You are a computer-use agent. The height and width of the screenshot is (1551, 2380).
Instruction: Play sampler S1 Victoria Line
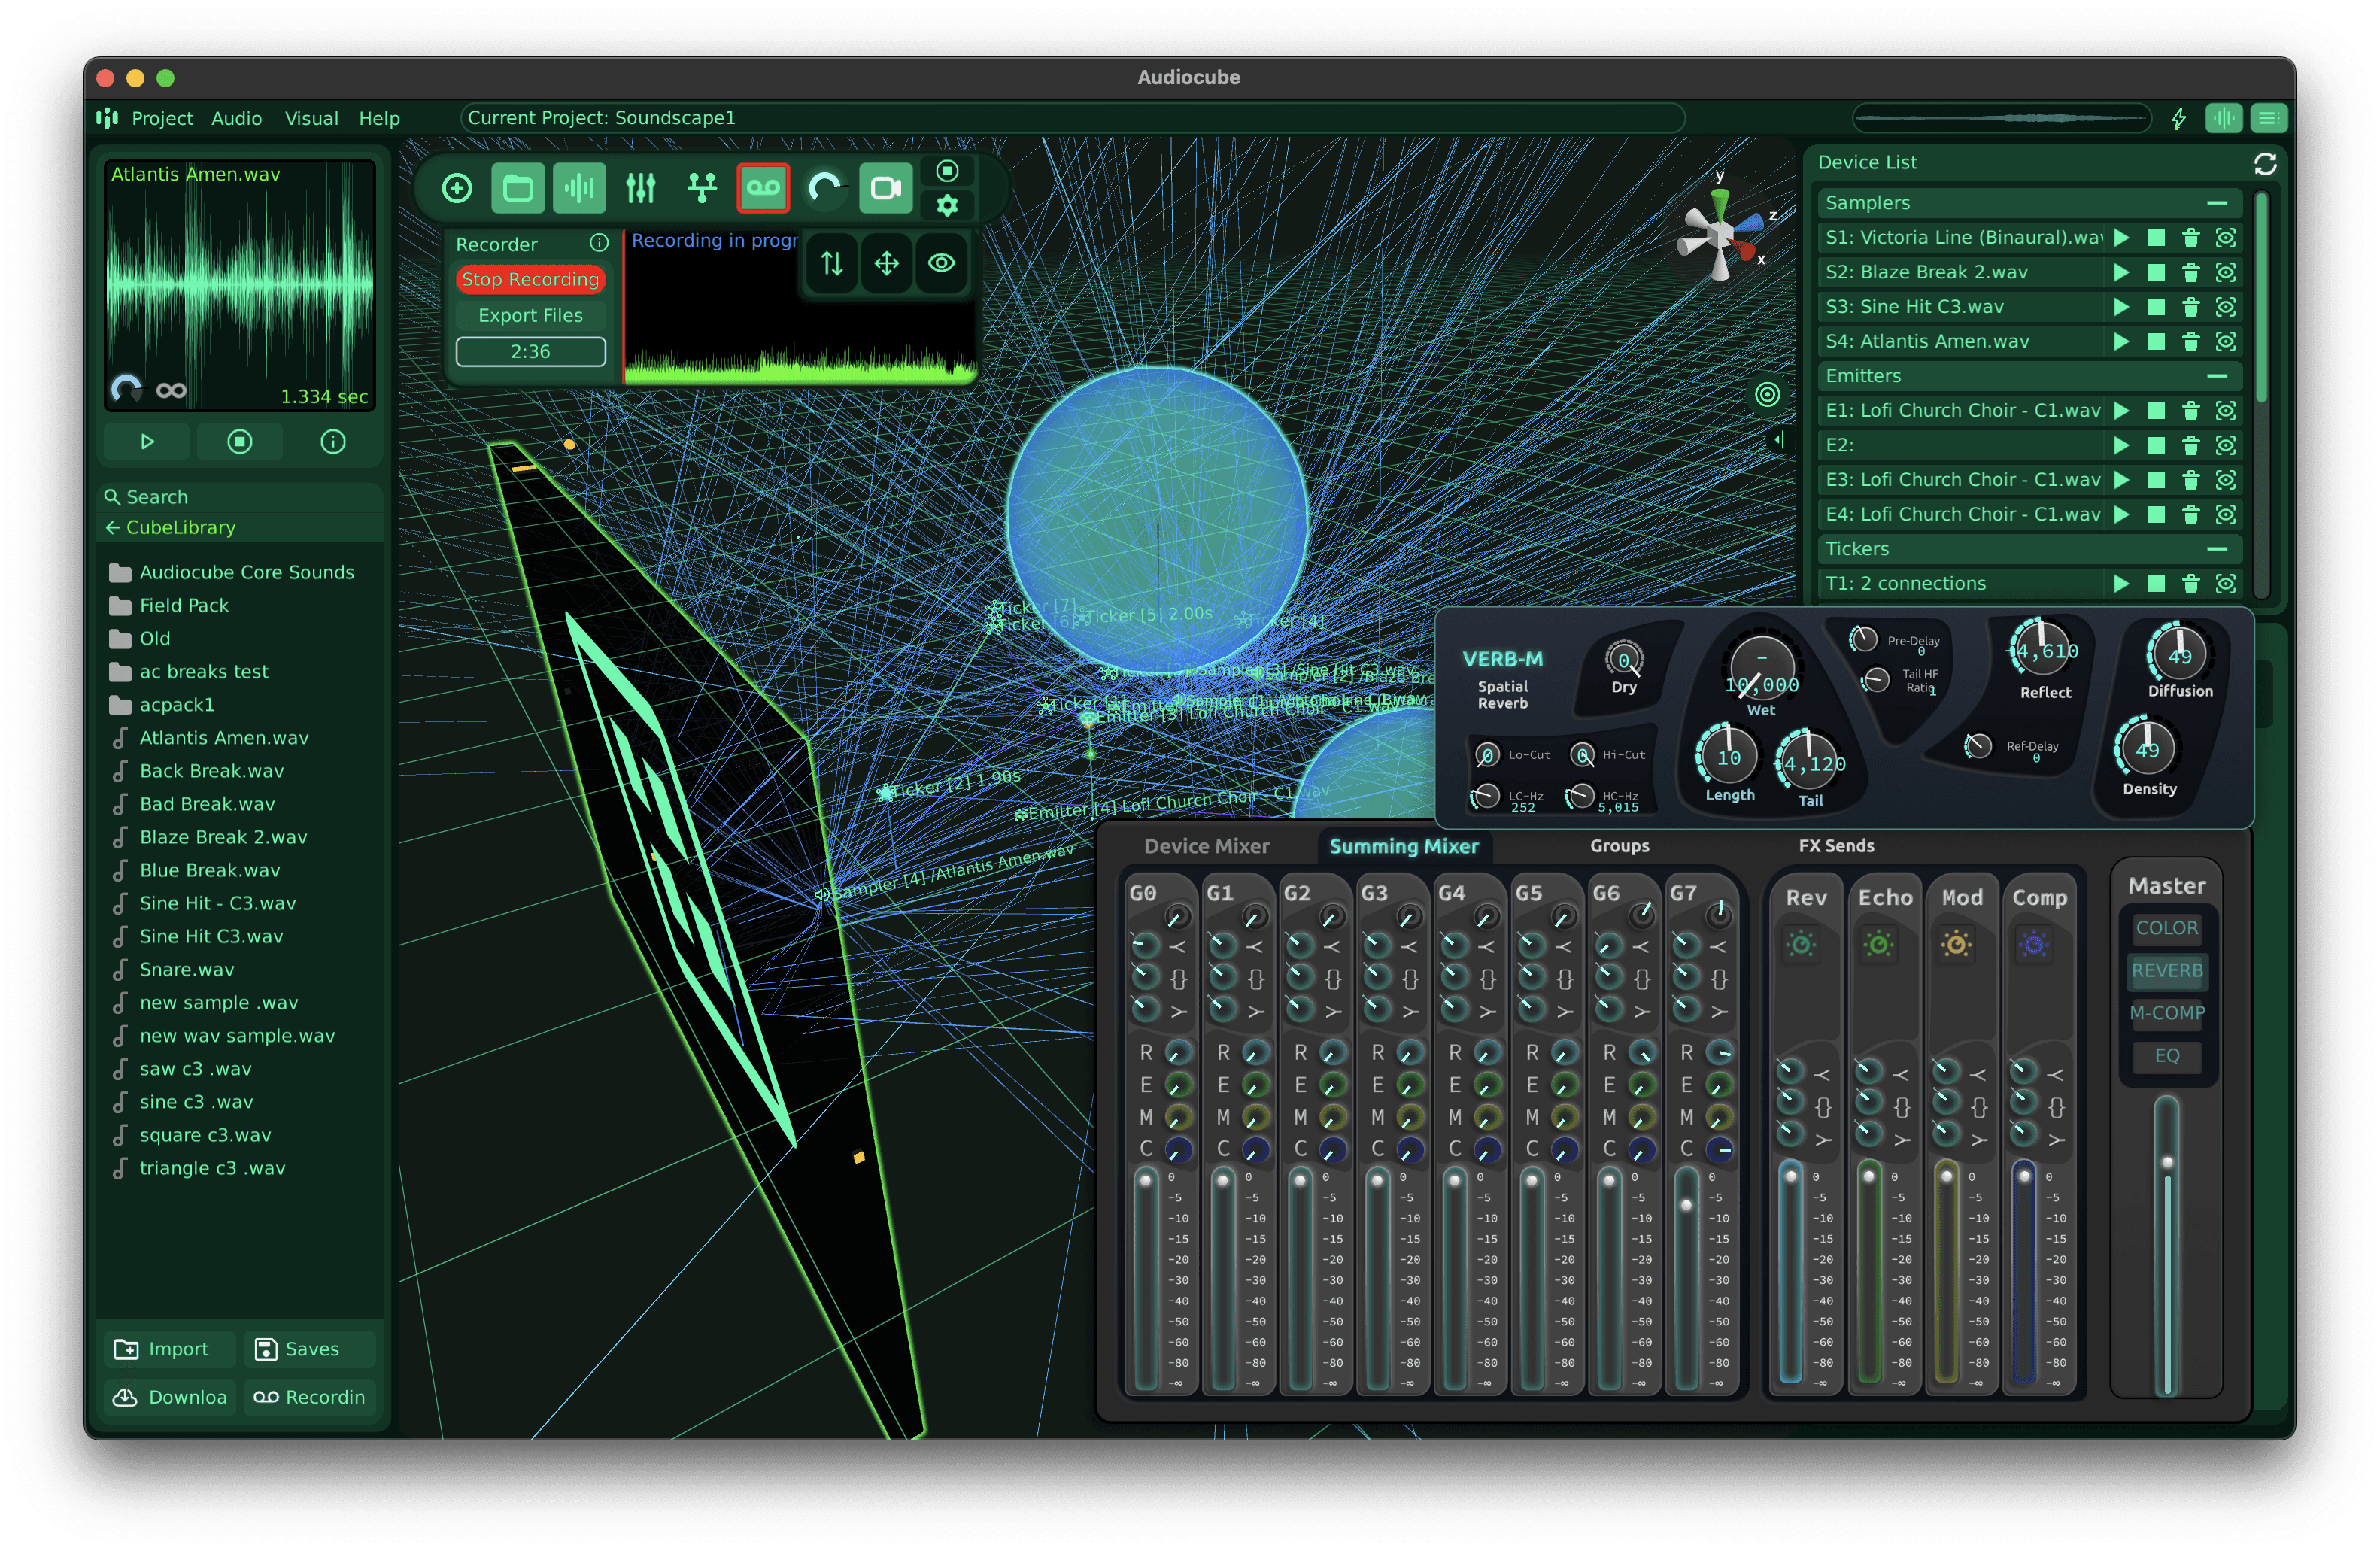(x=2121, y=238)
